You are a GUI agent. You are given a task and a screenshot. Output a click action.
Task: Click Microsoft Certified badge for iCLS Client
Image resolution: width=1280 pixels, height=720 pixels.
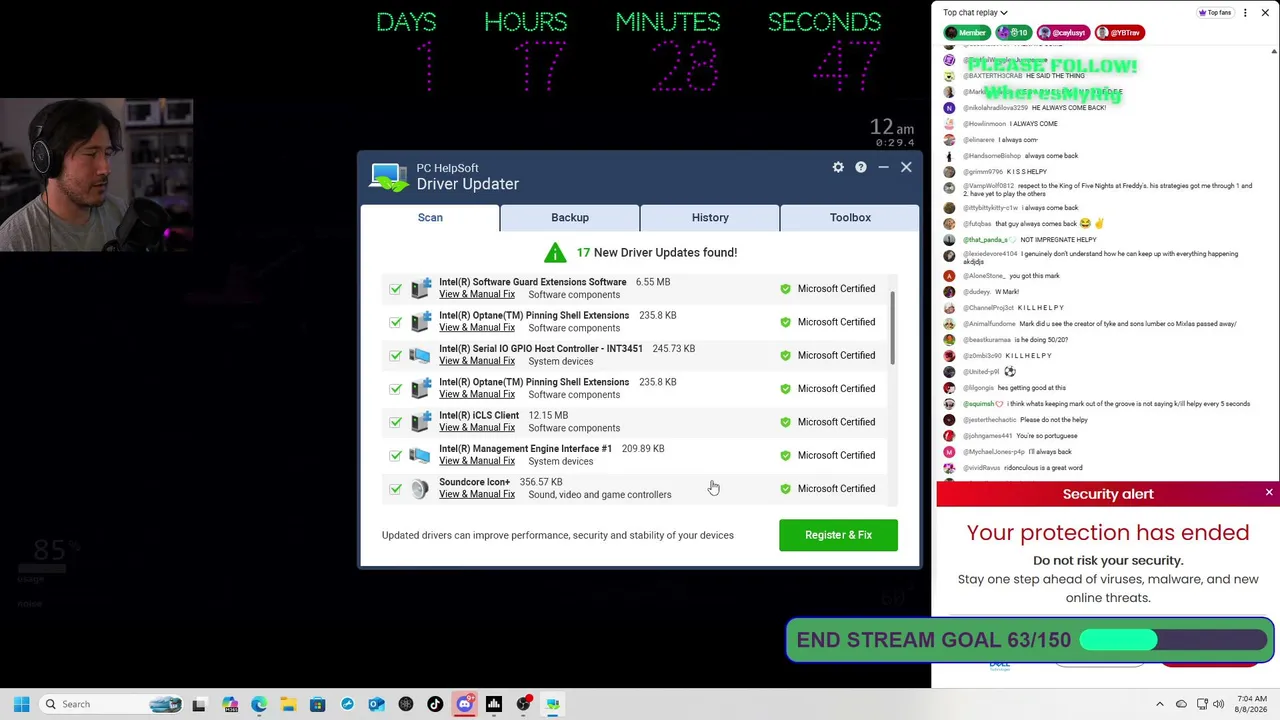point(828,422)
